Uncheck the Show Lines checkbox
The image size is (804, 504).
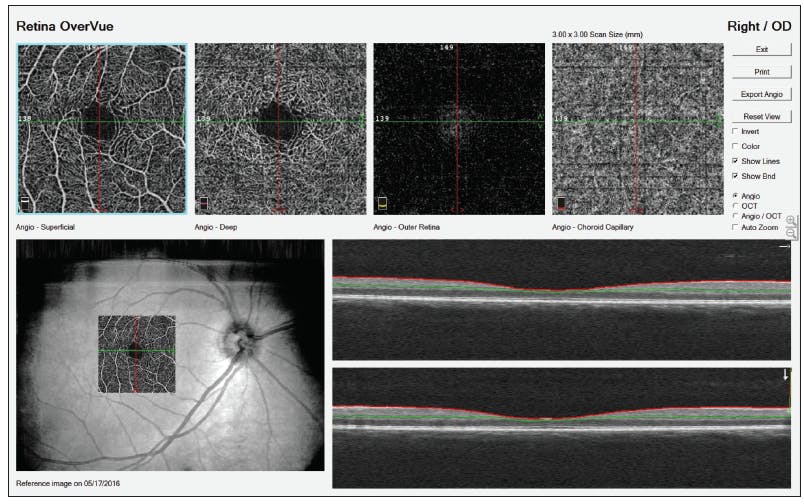[x=736, y=161]
